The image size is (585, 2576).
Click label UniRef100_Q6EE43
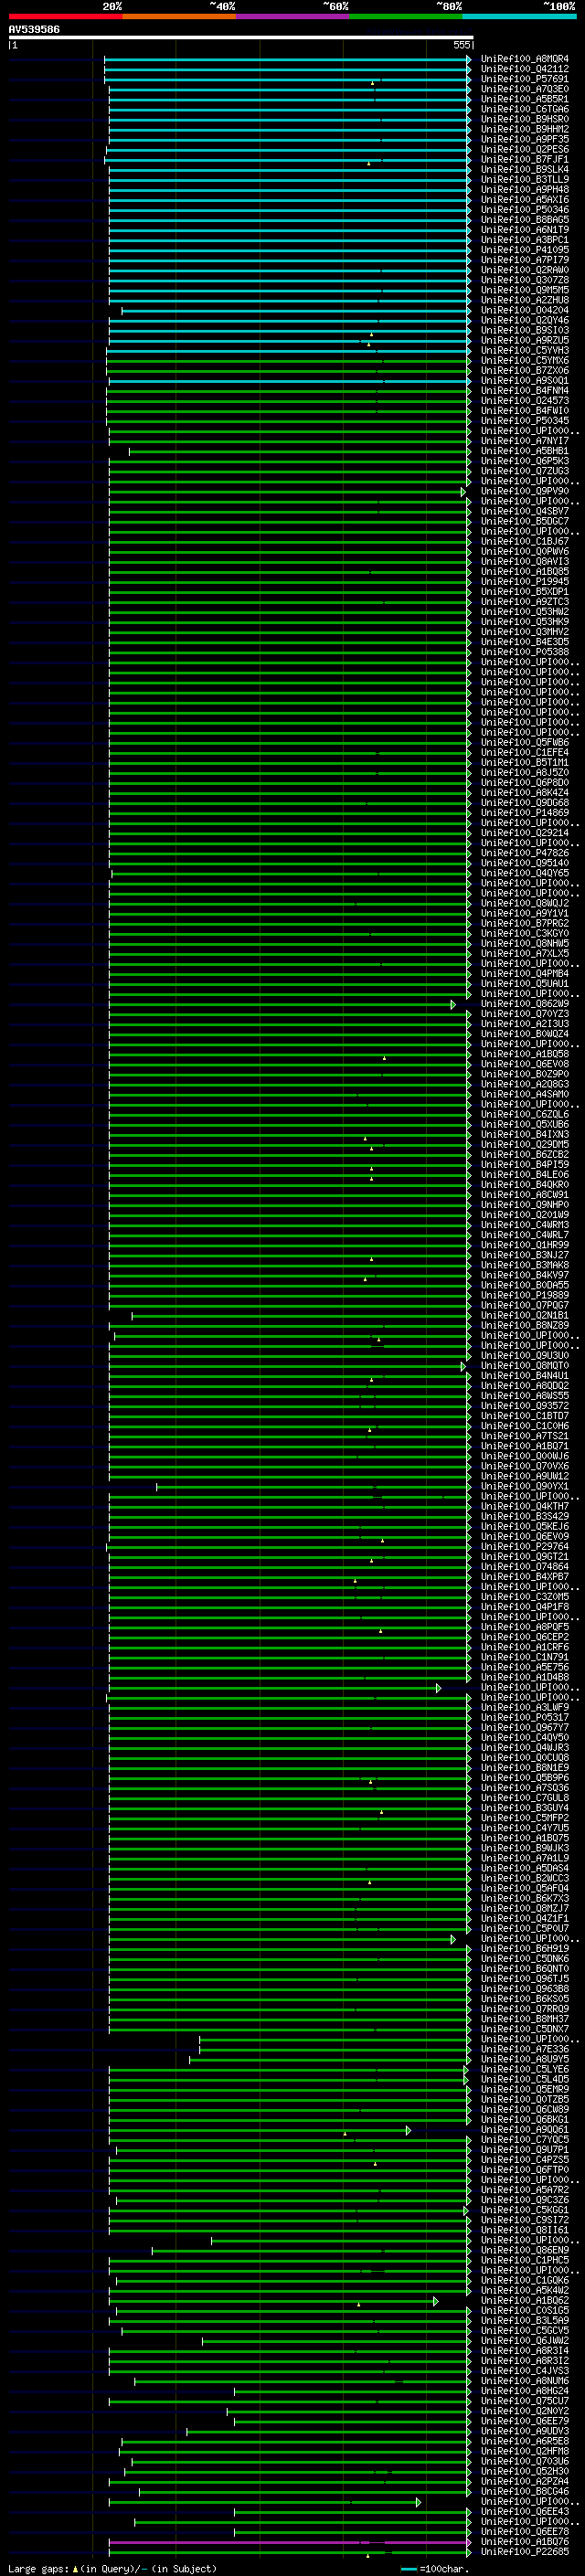click(x=525, y=2511)
